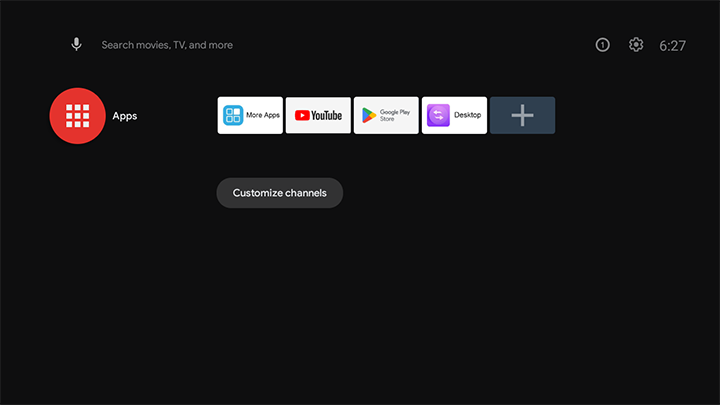This screenshot has height=405, width=720.
Task: Click the 6:27 clock display
Action: 672,46
